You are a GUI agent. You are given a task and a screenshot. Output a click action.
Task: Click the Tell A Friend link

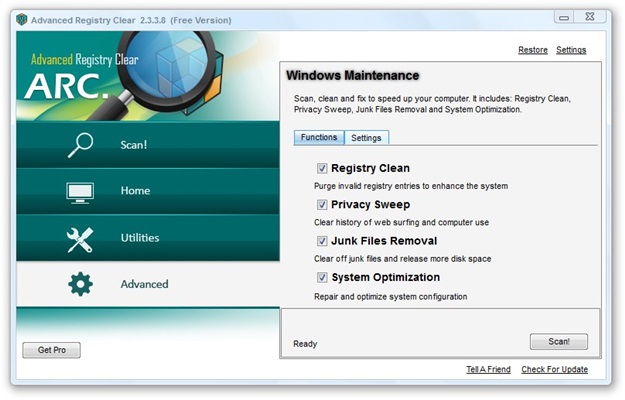click(488, 370)
